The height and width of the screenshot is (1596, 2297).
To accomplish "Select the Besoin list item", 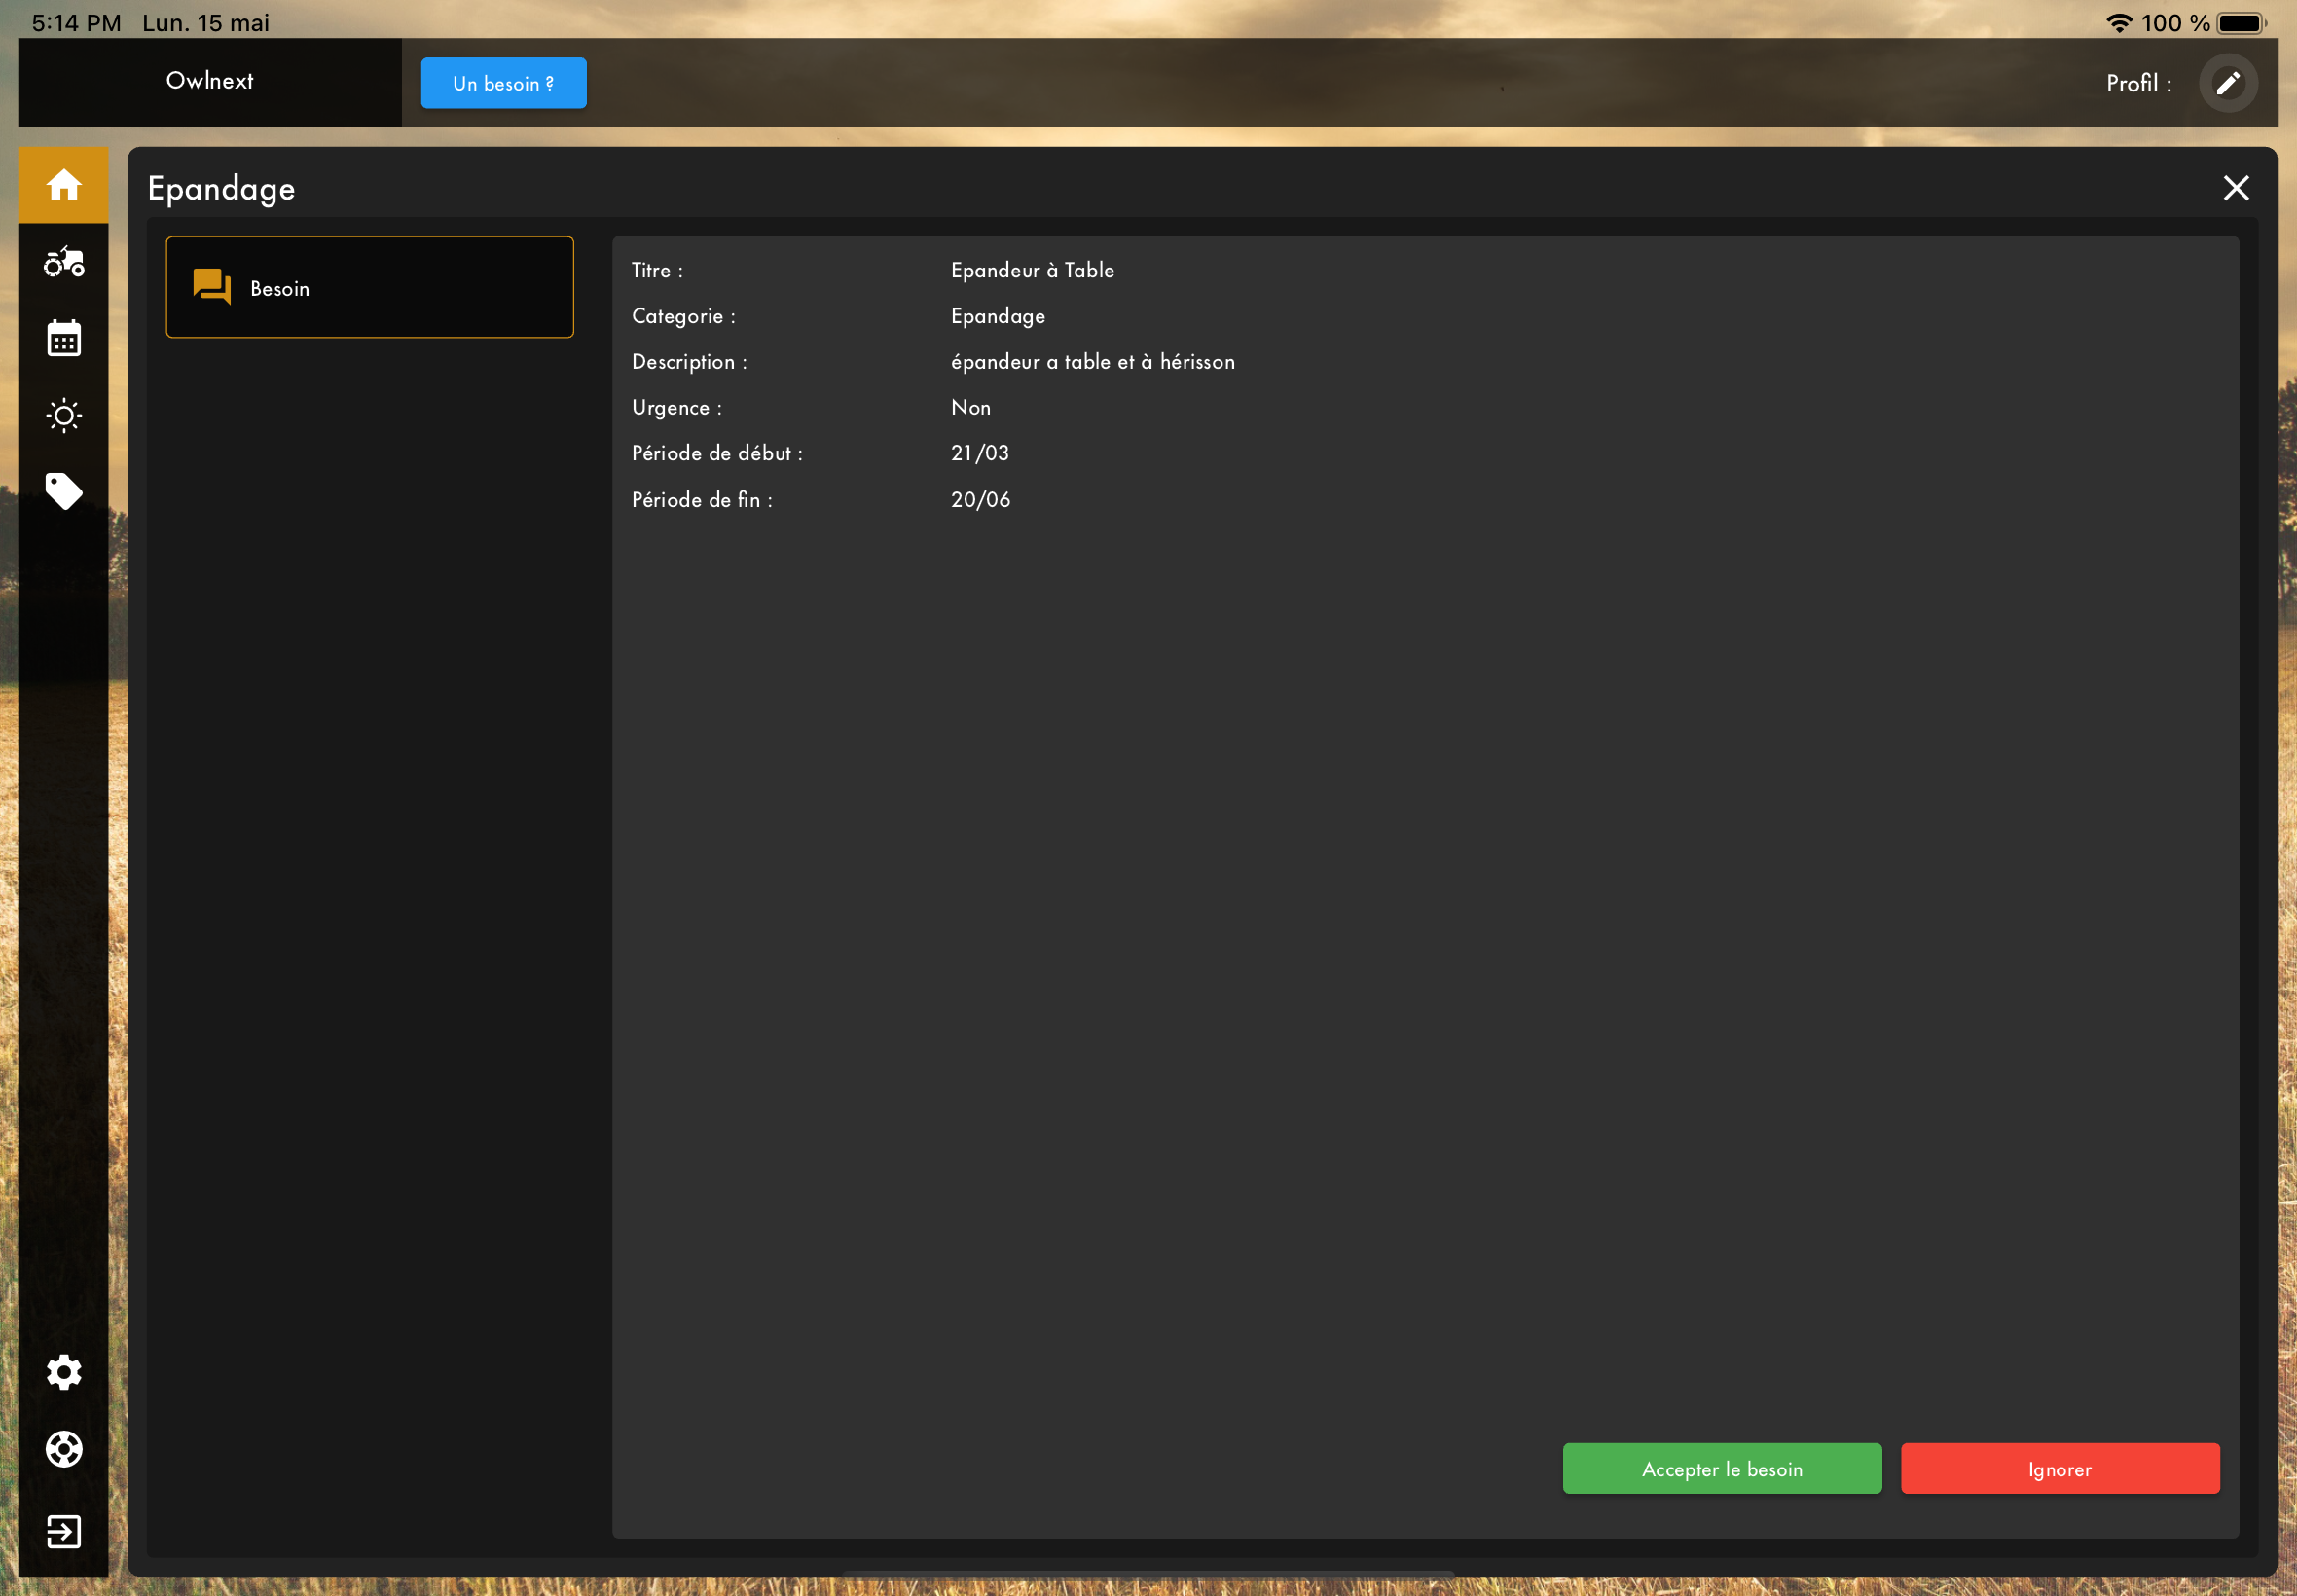I will click(370, 287).
